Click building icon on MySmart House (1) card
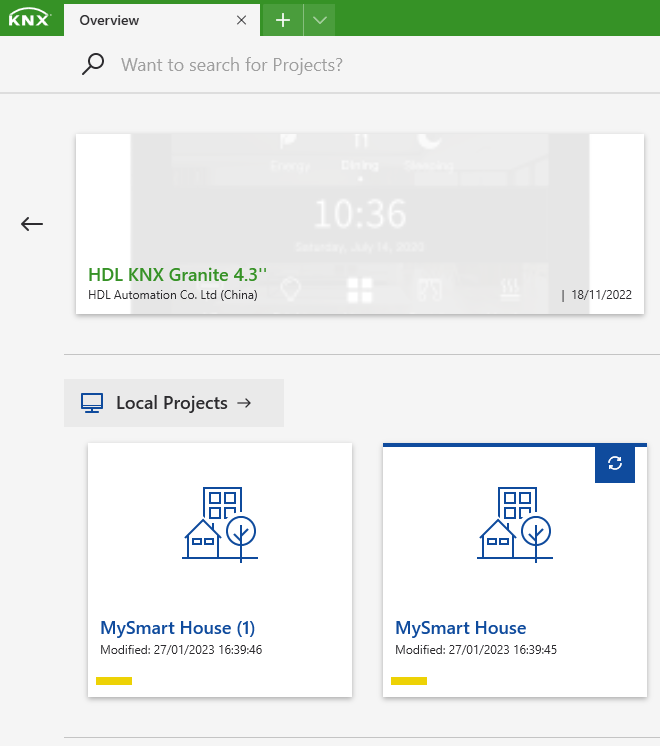660x746 pixels. (220, 524)
